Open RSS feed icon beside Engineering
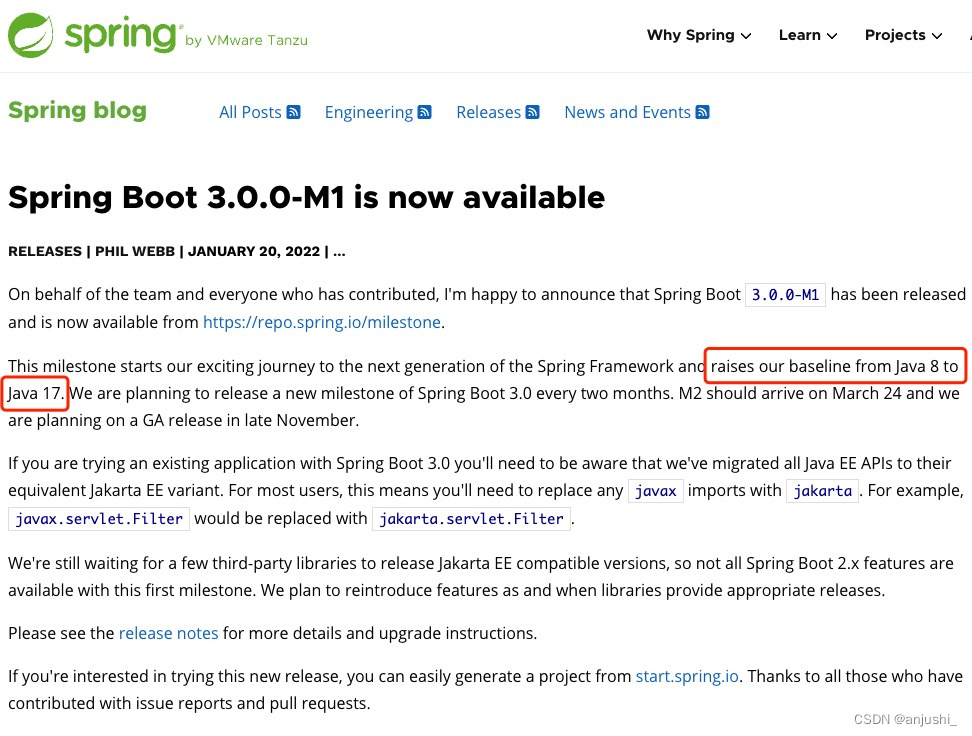 (425, 112)
